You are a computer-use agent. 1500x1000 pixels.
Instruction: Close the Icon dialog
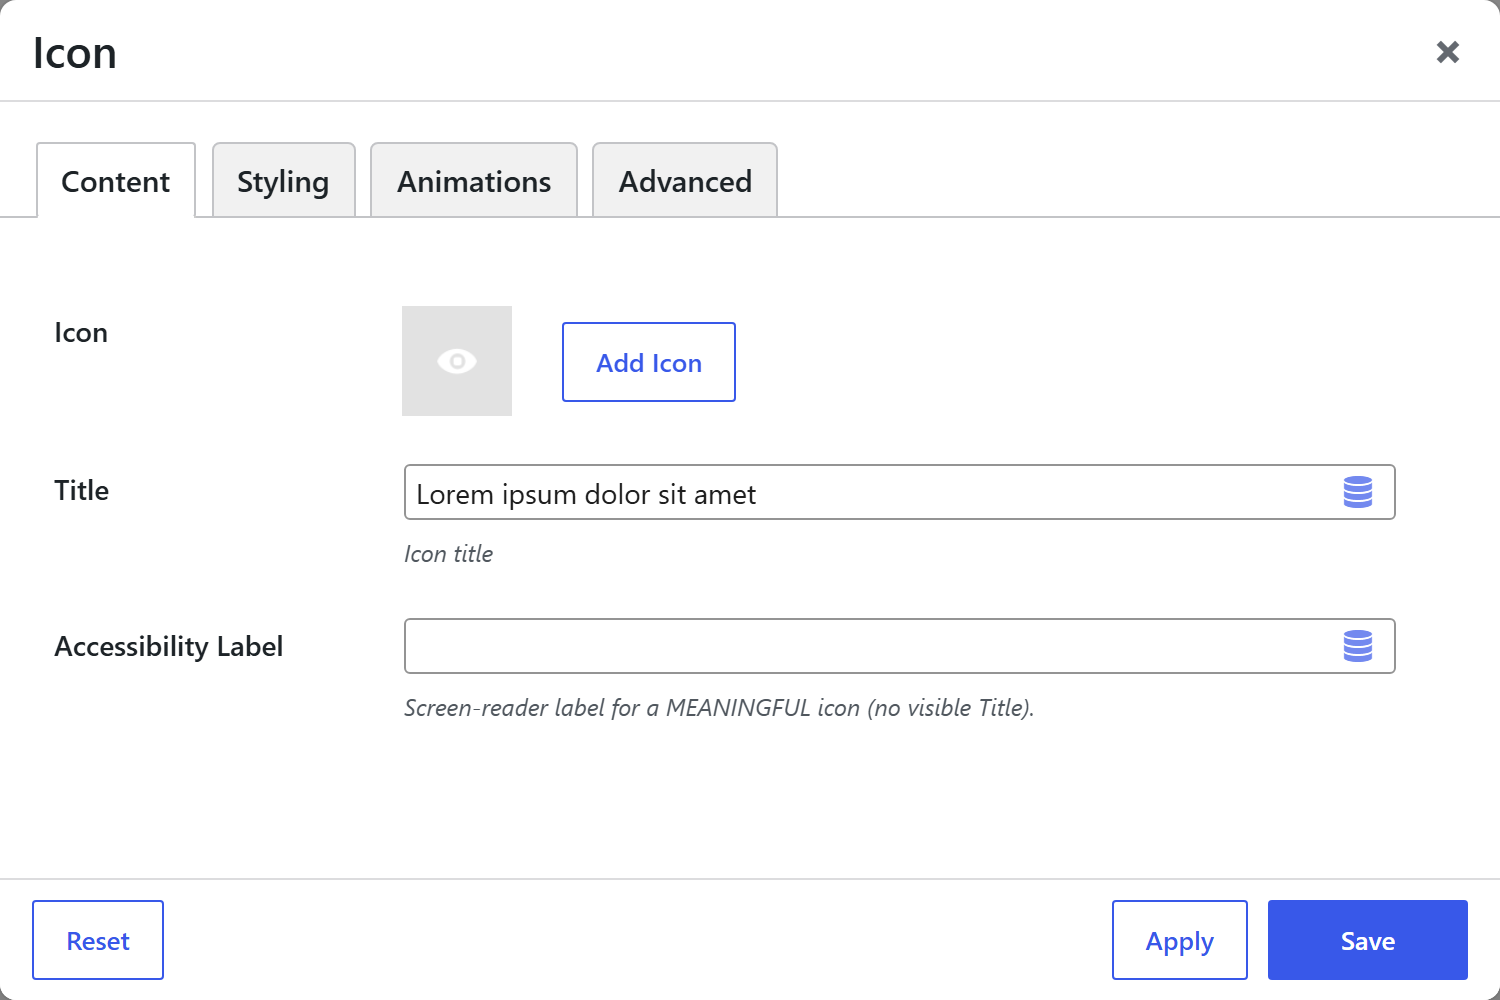click(1447, 52)
